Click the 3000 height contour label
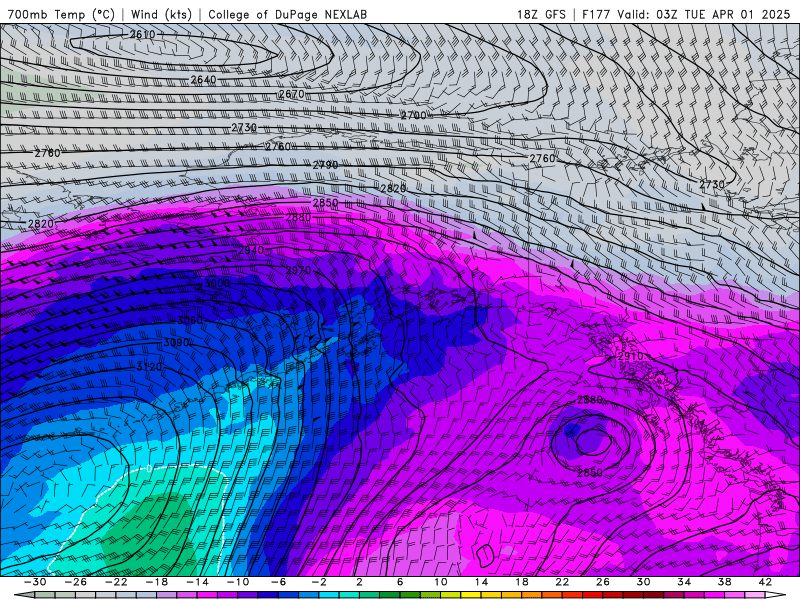 [x=217, y=283]
